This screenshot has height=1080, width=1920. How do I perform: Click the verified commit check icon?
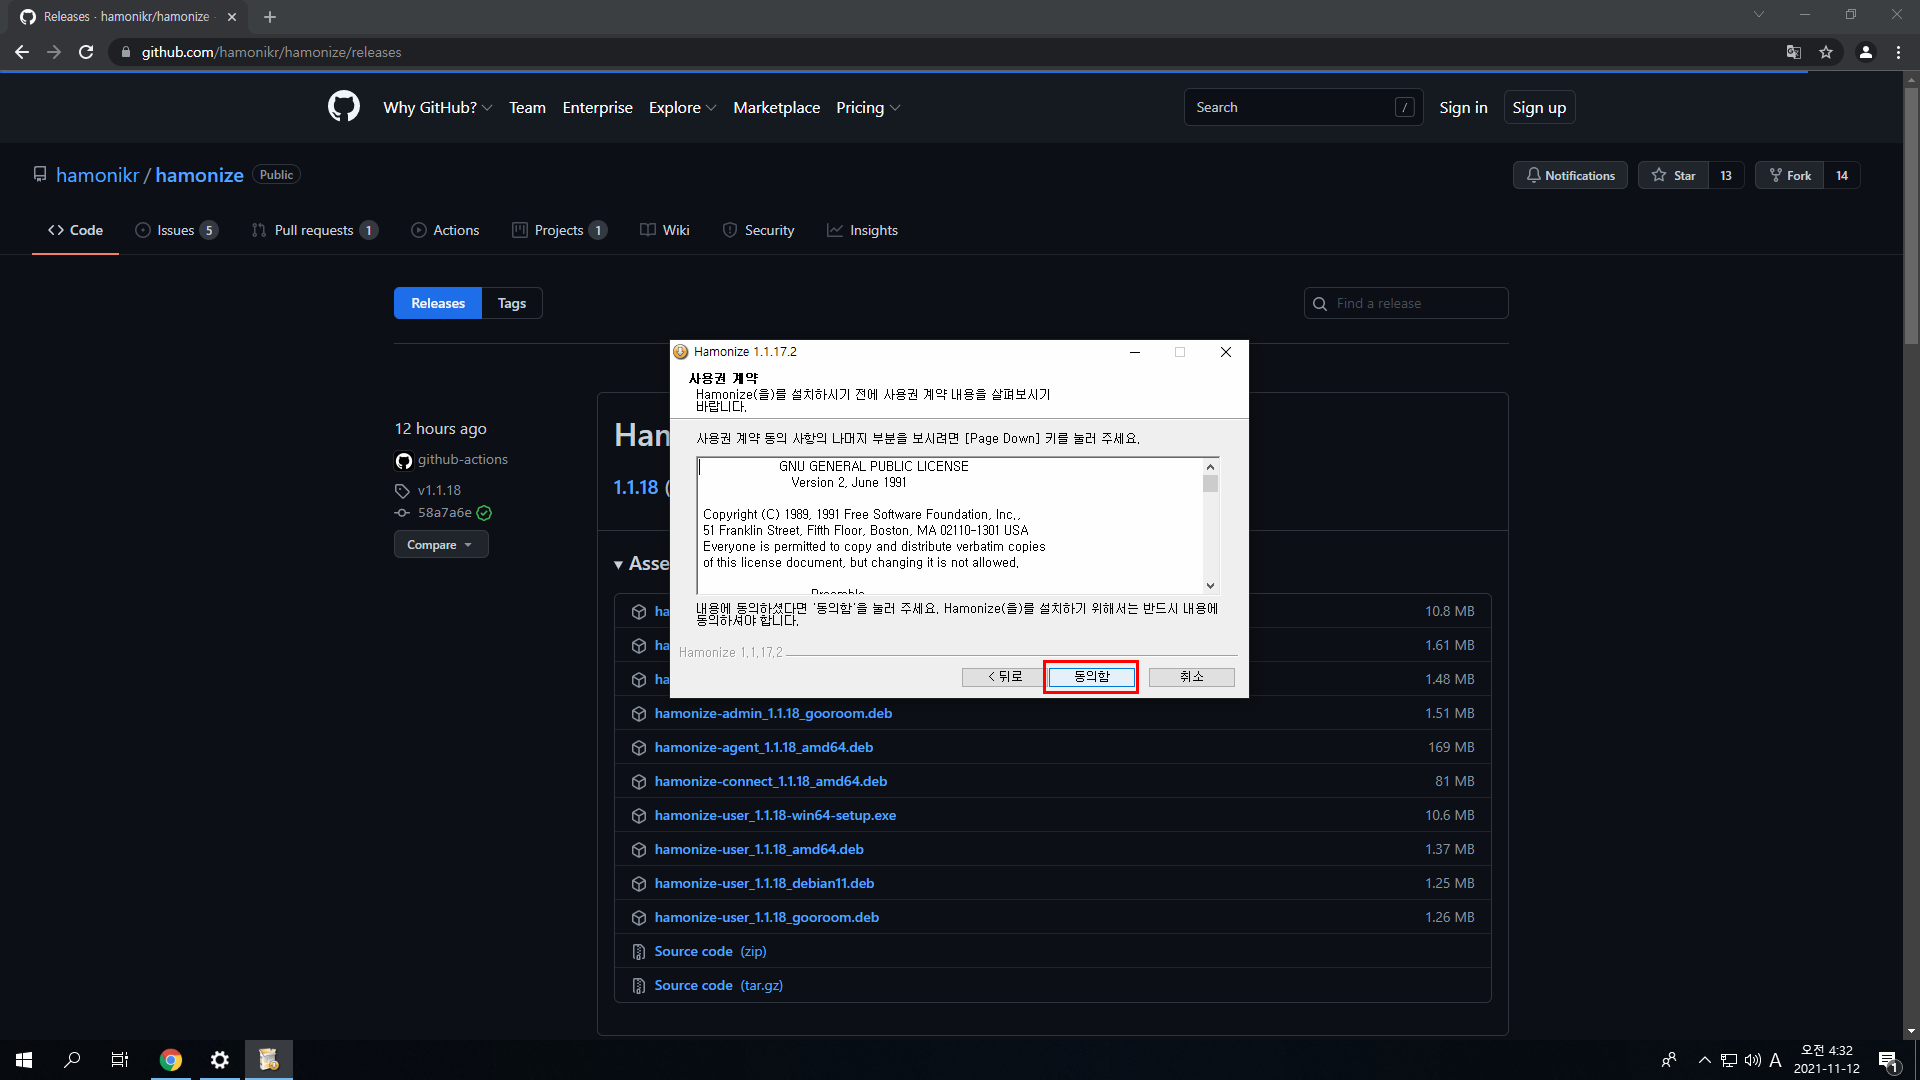pos(484,513)
